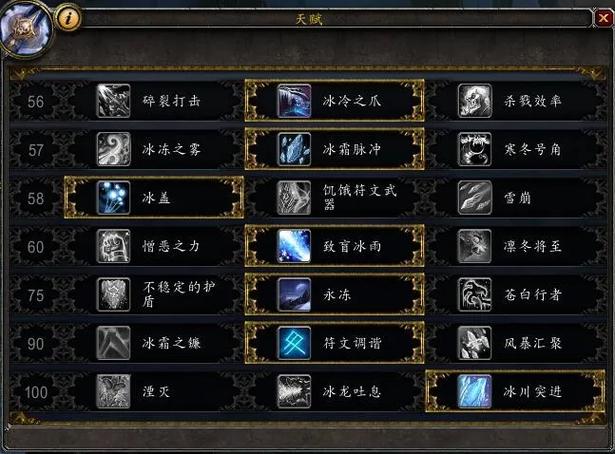Click the class portrait in corner

[25, 28]
